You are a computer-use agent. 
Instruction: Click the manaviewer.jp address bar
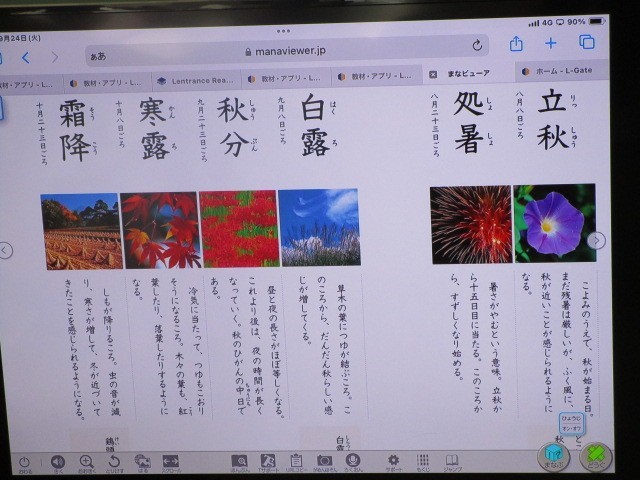(x=290, y=50)
